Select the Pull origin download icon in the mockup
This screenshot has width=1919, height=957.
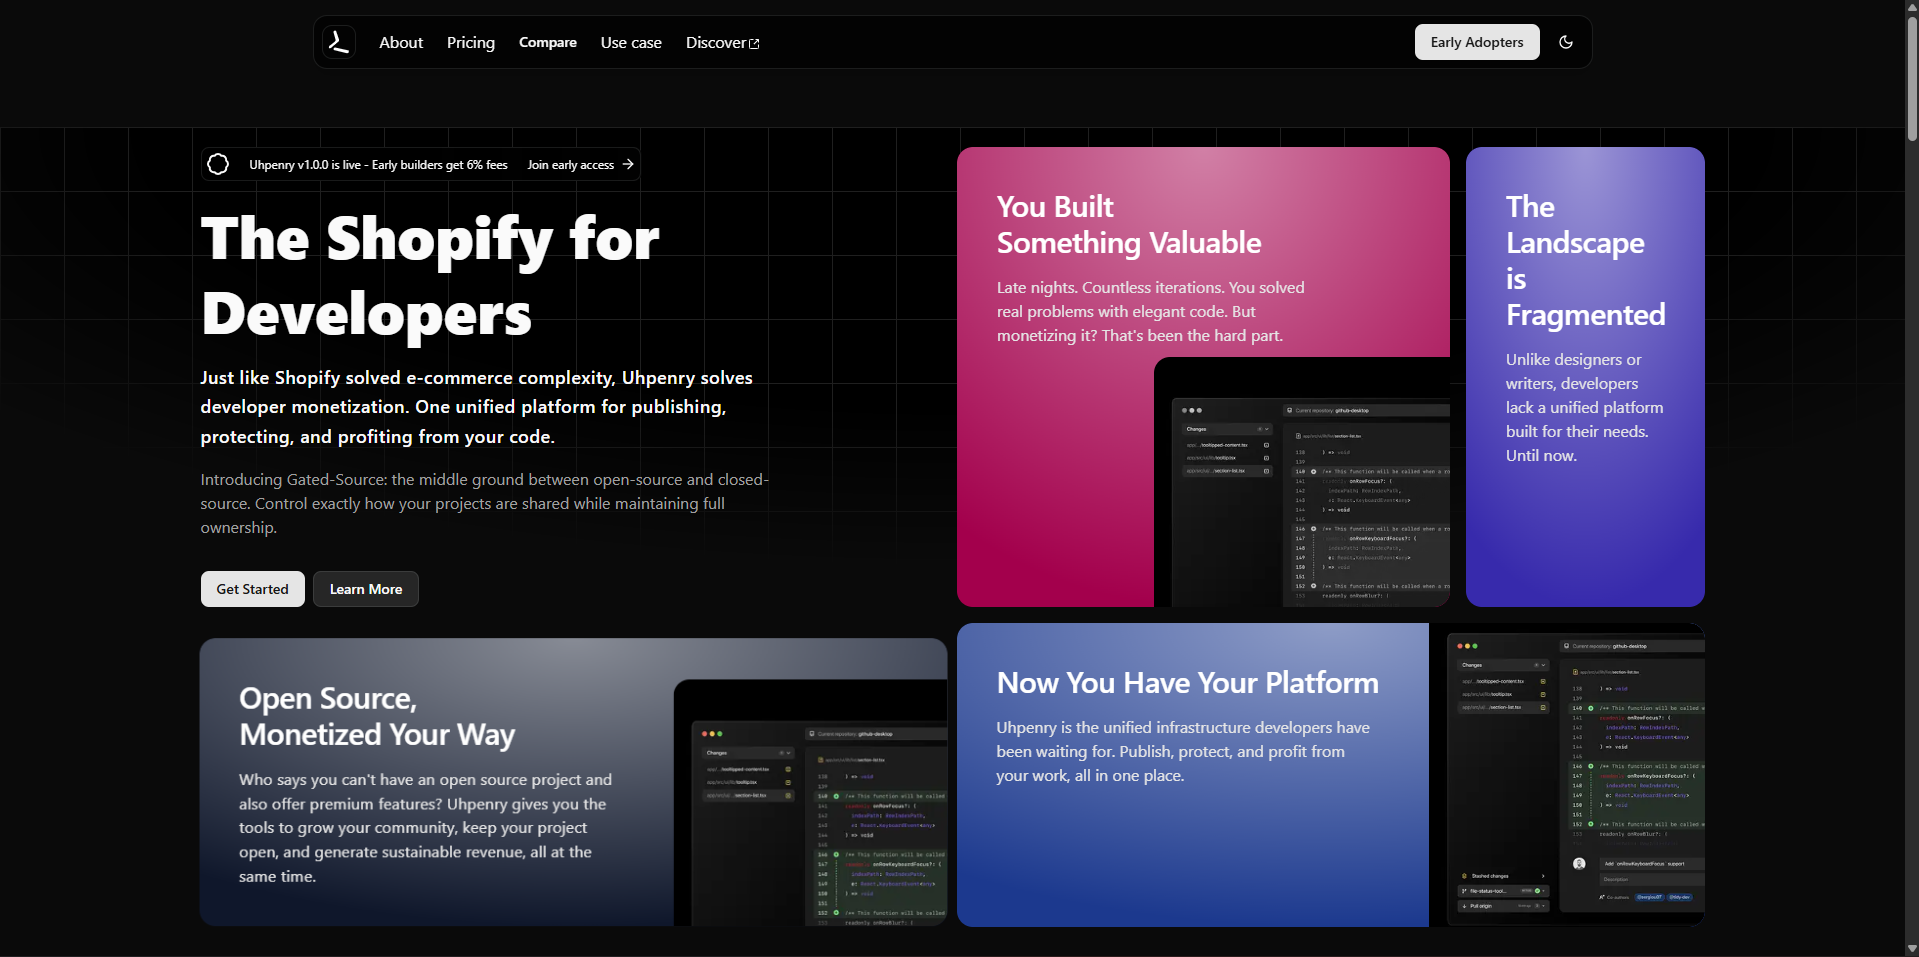coord(1464,906)
